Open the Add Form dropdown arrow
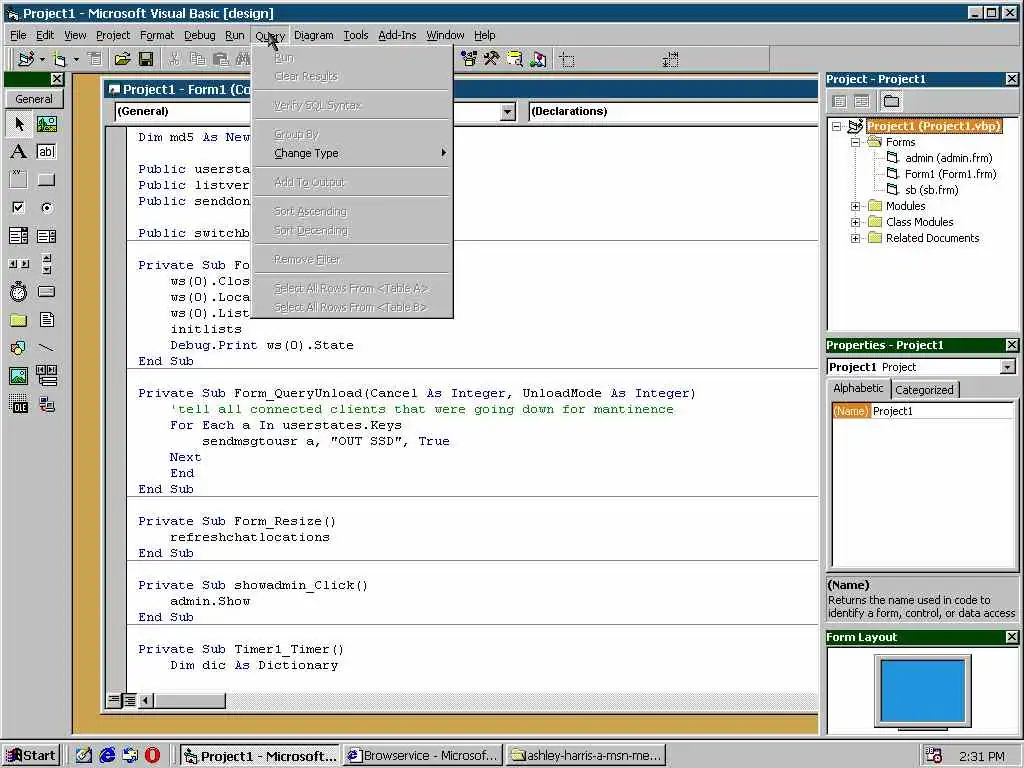The height and width of the screenshot is (768, 1024). pyautogui.click(x=75, y=59)
